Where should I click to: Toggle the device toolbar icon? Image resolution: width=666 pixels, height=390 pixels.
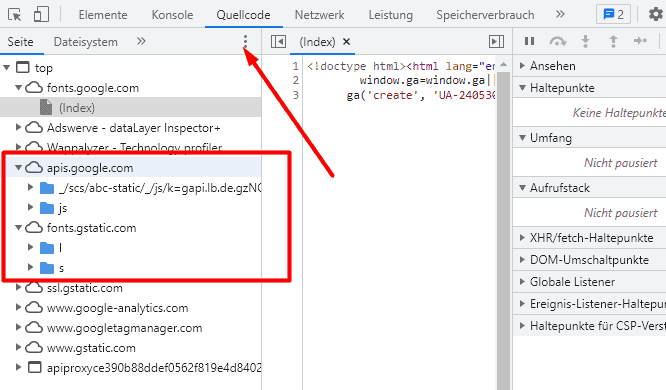[x=41, y=14]
